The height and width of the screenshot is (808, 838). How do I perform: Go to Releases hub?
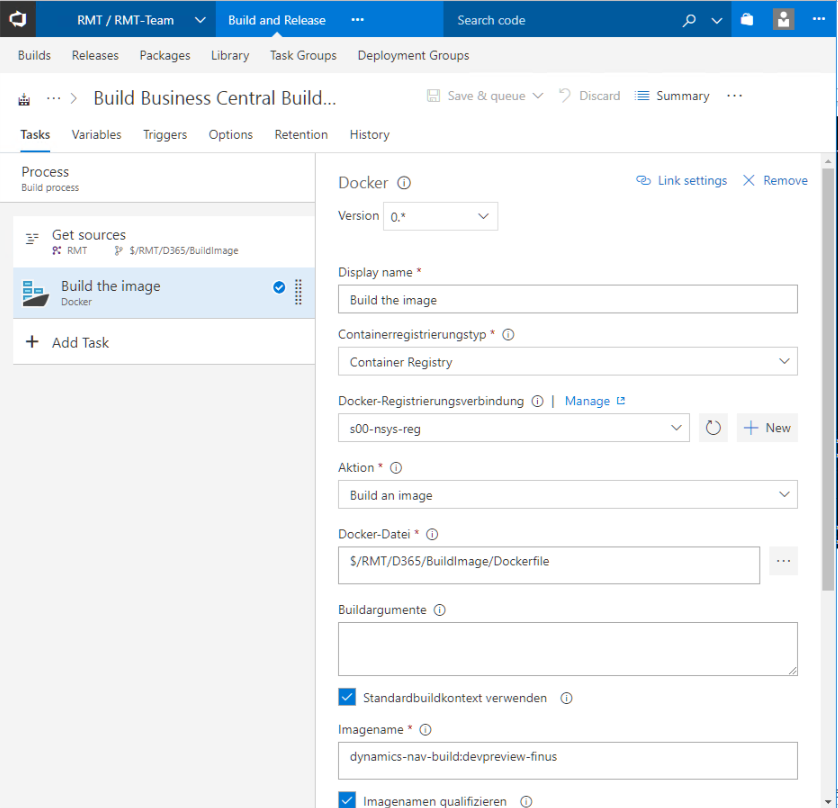(x=95, y=56)
